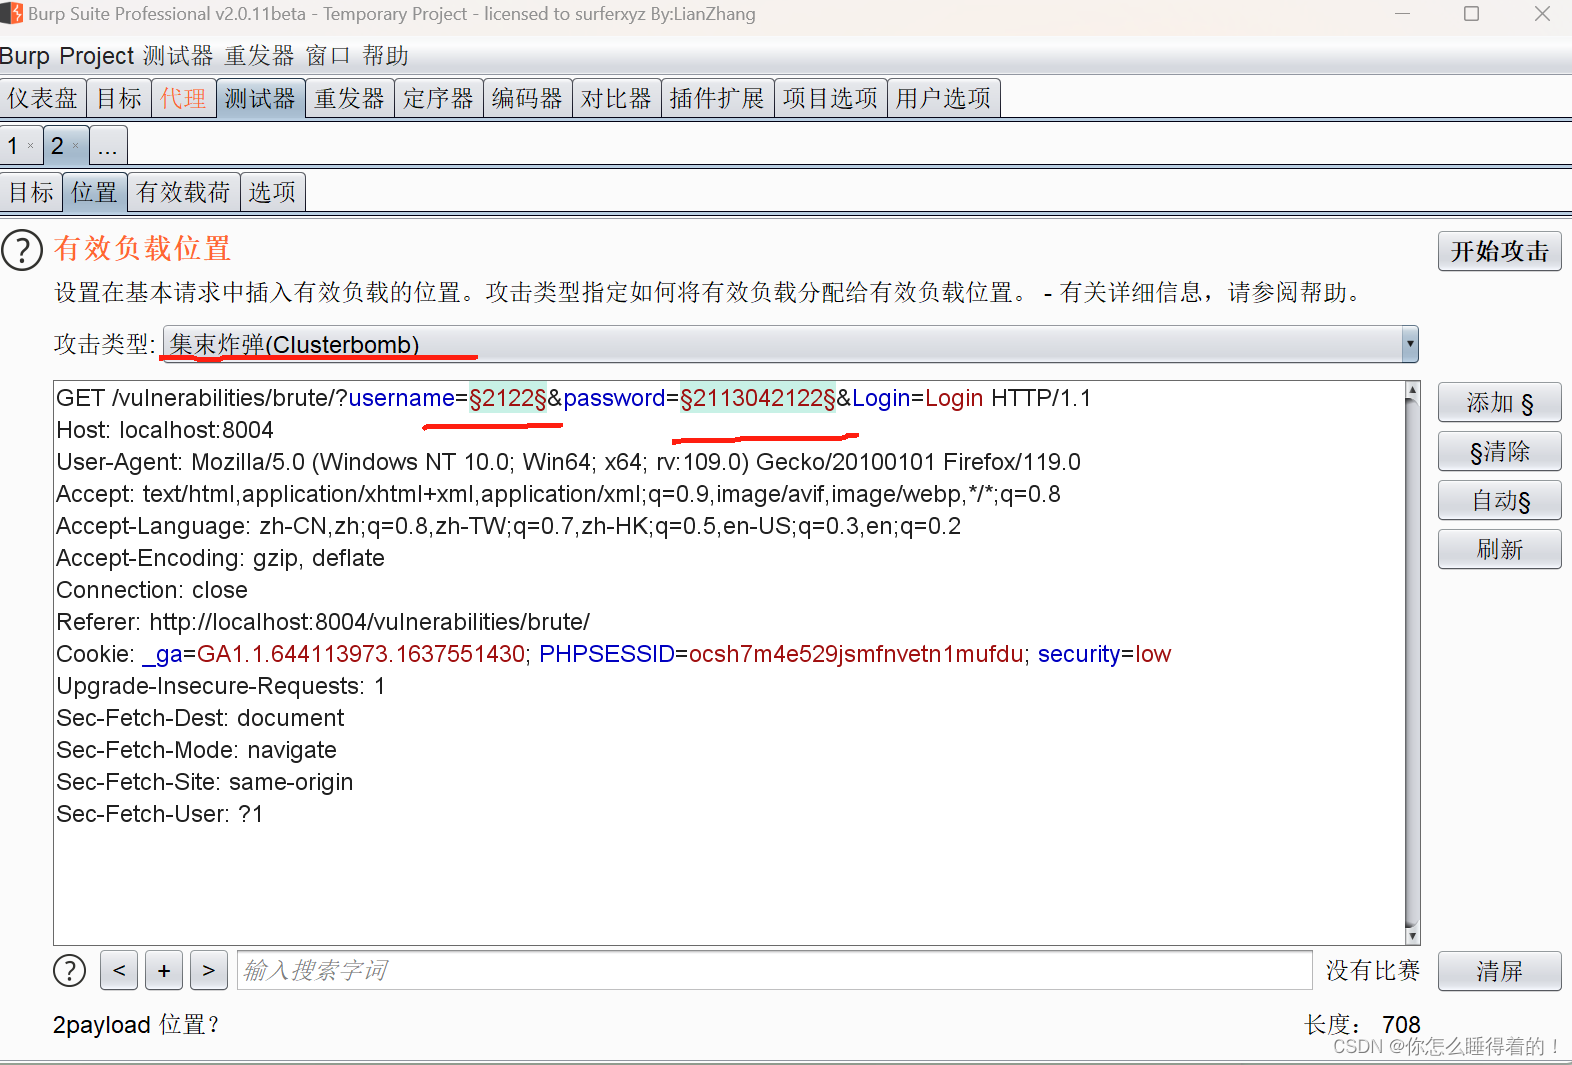Screen dimensions: 1572x1065
Task: Go to previous search match with <
Action: [x=119, y=970]
